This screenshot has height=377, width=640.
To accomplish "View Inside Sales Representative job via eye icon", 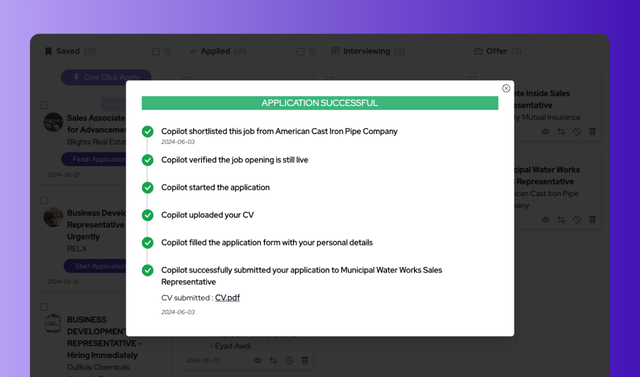I will click(x=545, y=131).
